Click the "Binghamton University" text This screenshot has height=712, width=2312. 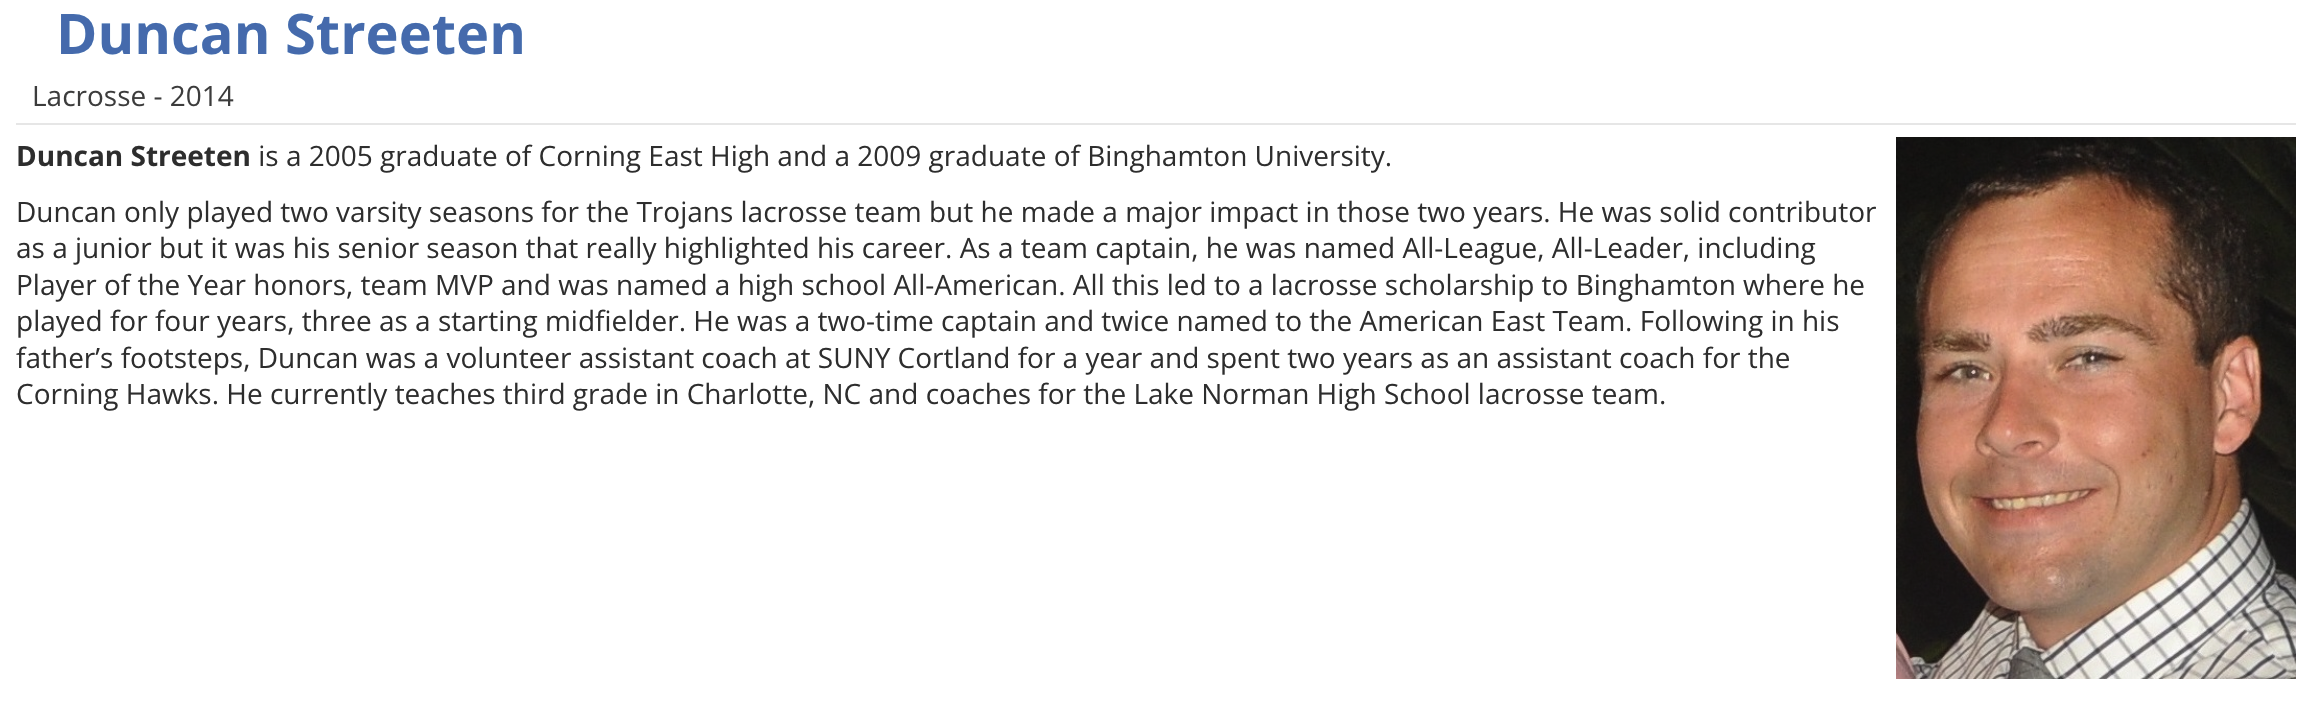(1237, 157)
